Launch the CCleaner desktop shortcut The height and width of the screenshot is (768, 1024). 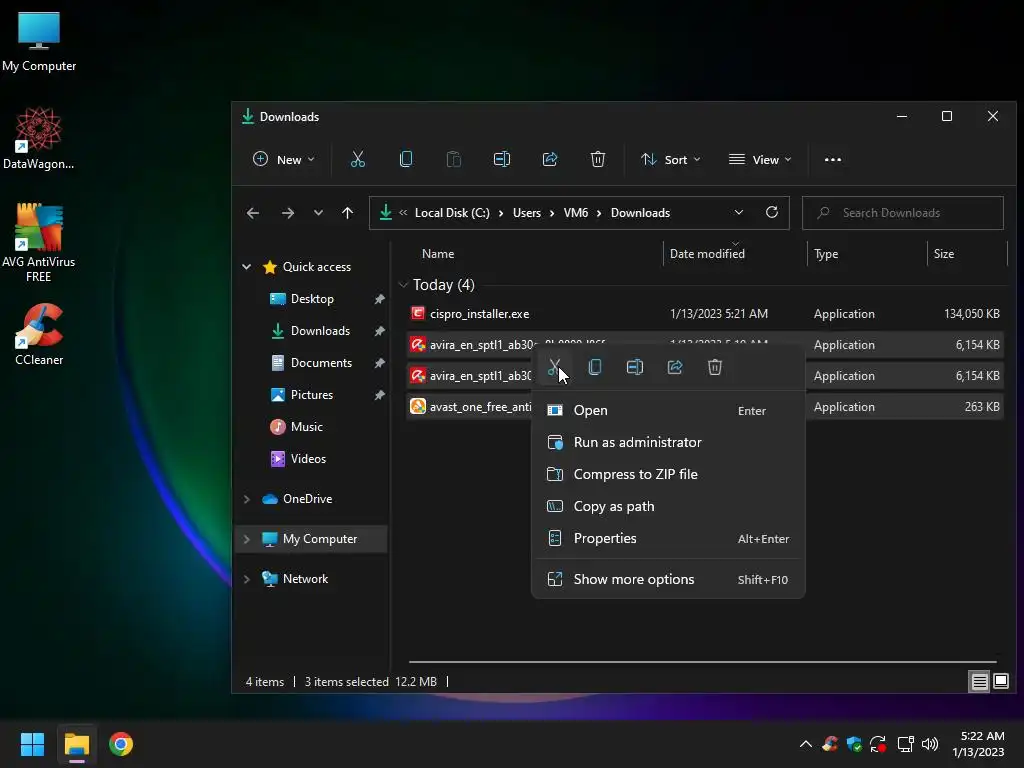(x=39, y=334)
